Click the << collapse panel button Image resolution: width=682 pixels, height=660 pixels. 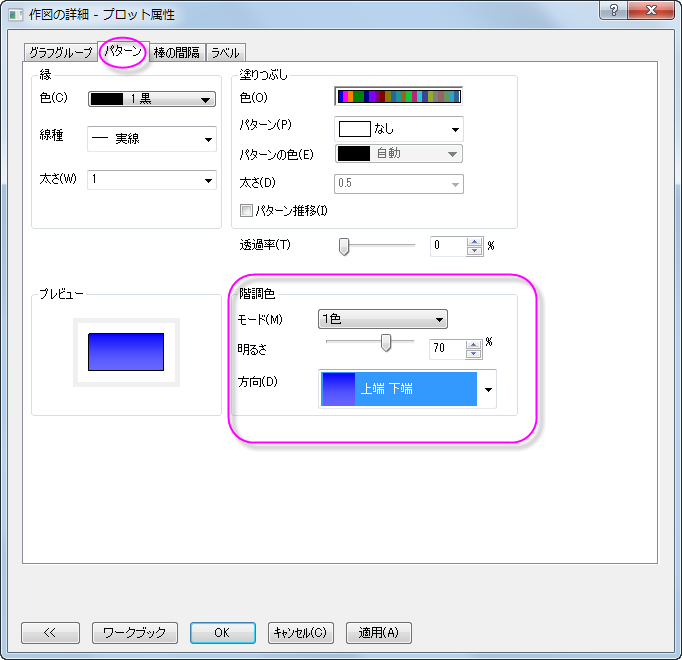coord(50,633)
